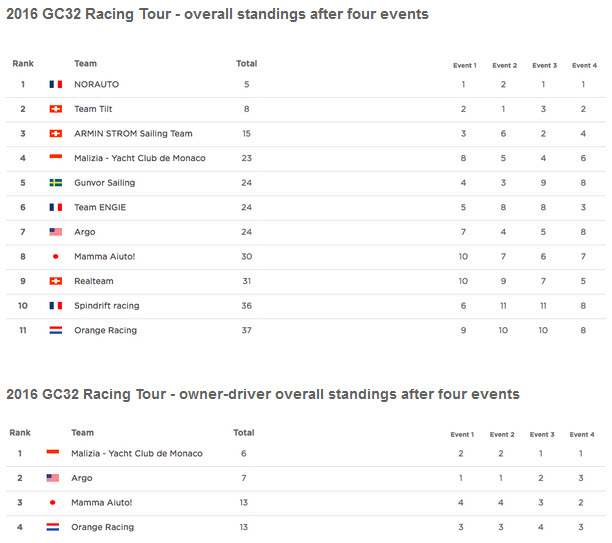This screenshot has height=543, width=612.
Task: Click the Swiss flag next to Realteam
Action: click(x=56, y=281)
